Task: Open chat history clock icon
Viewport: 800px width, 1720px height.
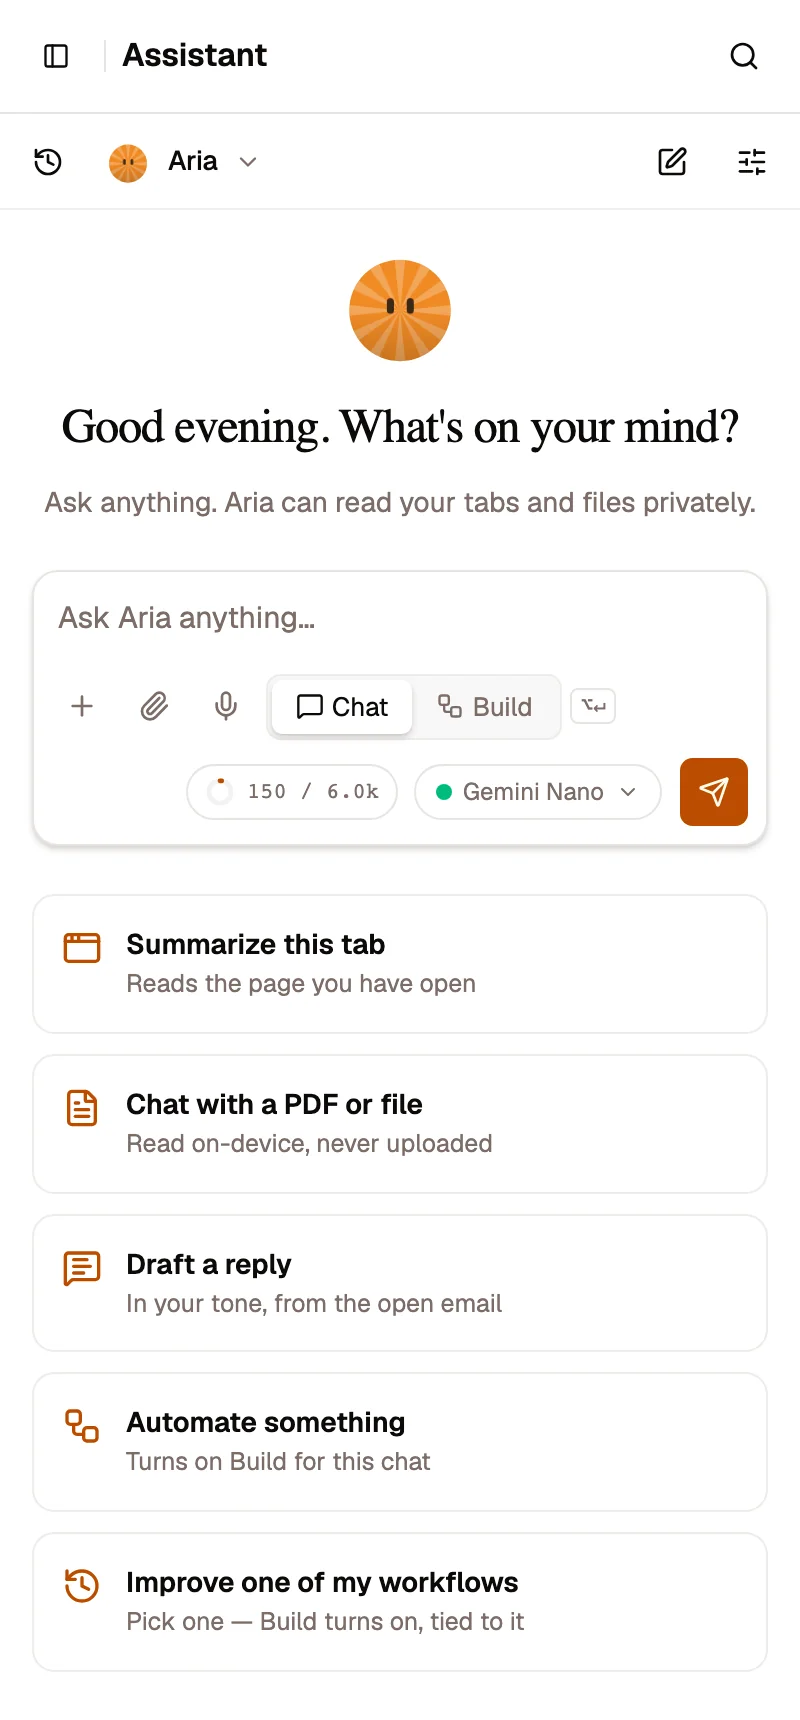Action: point(48,162)
